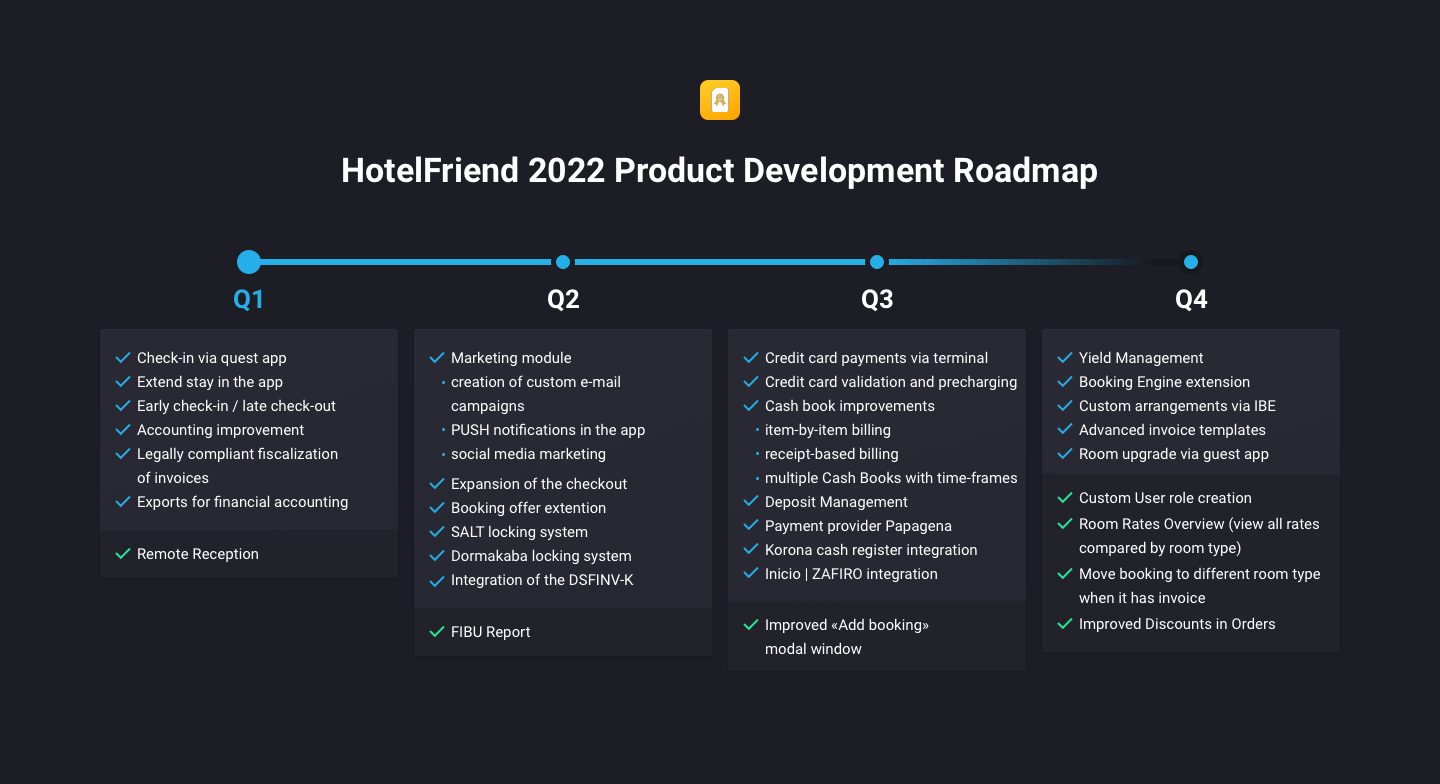Select the Q4 timeline marker dot
This screenshot has height=784, width=1440.
(1191, 262)
